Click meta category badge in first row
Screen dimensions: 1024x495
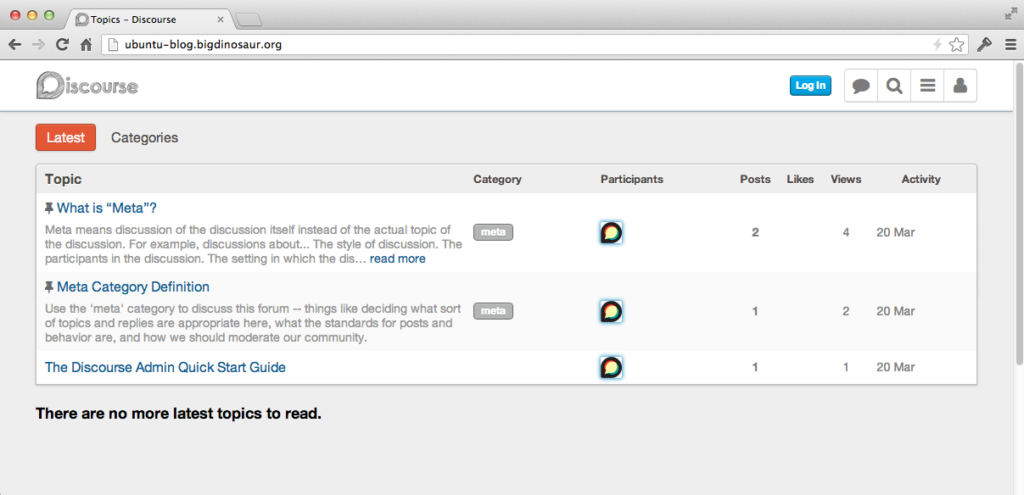click(x=493, y=232)
